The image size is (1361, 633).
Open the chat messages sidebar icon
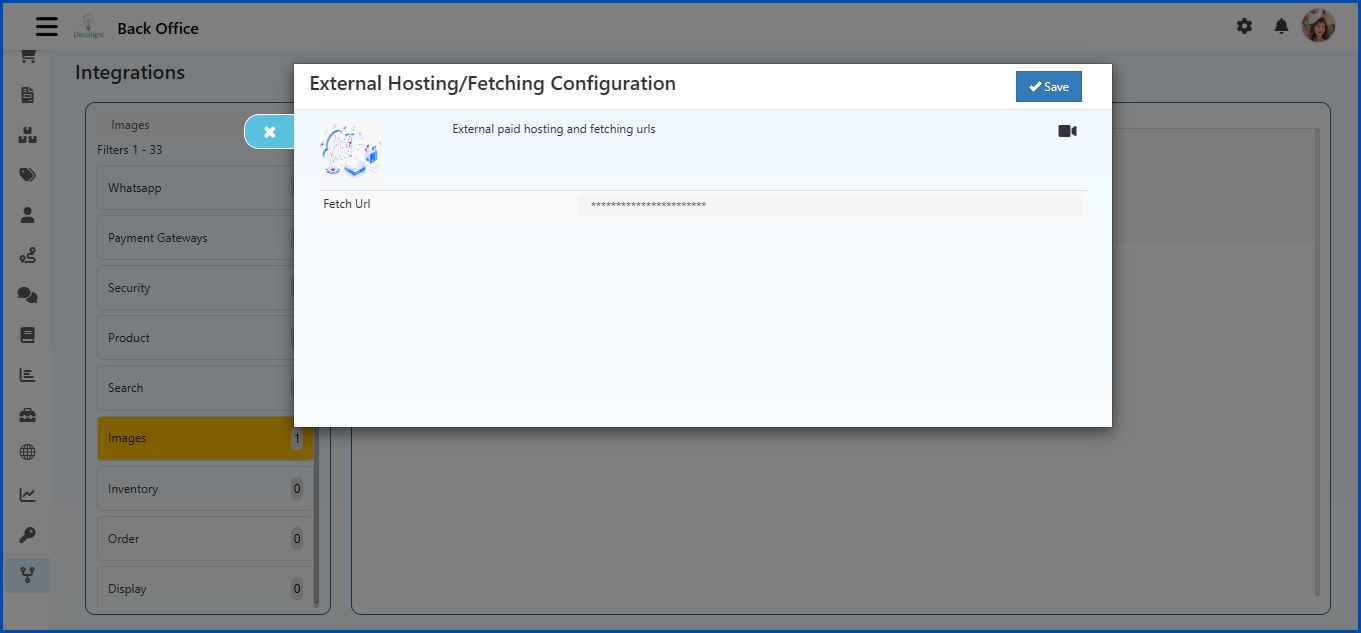[x=27, y=294]
